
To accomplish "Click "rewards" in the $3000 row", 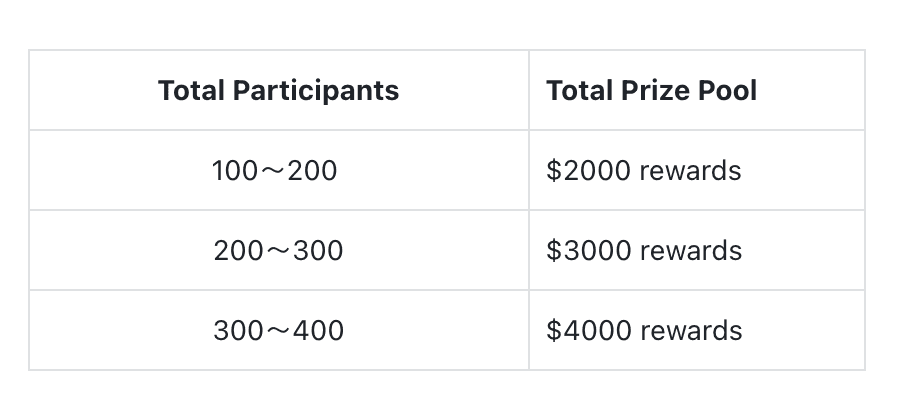I will 691,251.
